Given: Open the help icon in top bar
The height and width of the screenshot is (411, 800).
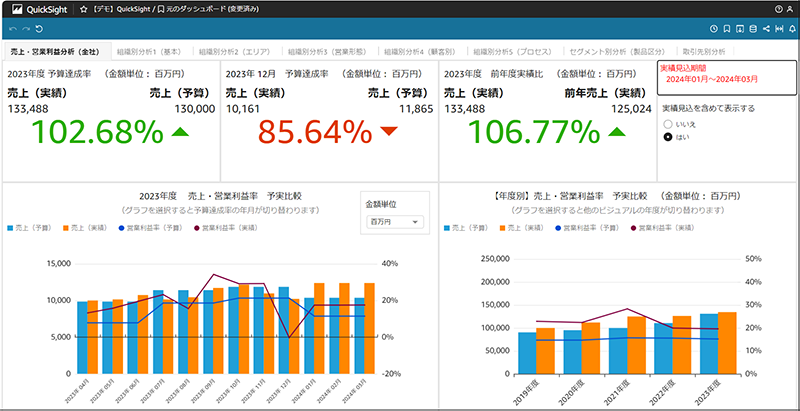Looking at the screenshot, I should click(777, 9).
